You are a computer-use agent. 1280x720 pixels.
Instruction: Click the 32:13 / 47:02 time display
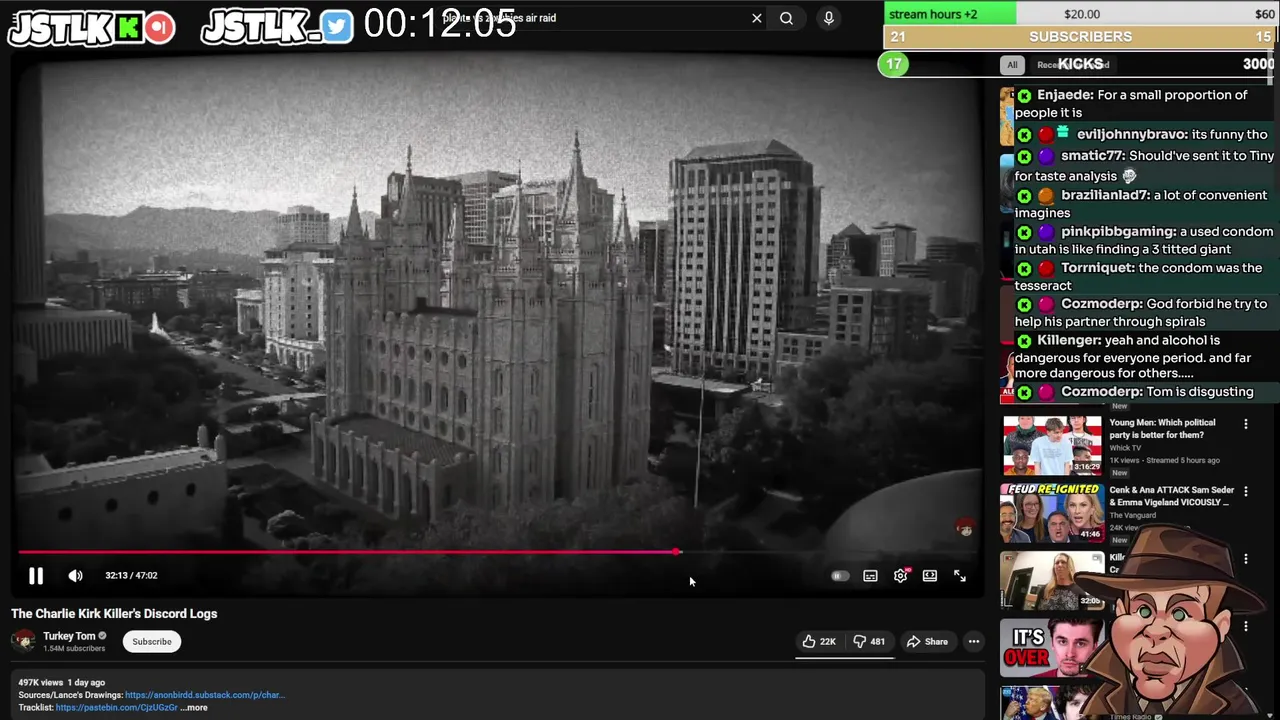click(x=131, y=576)
